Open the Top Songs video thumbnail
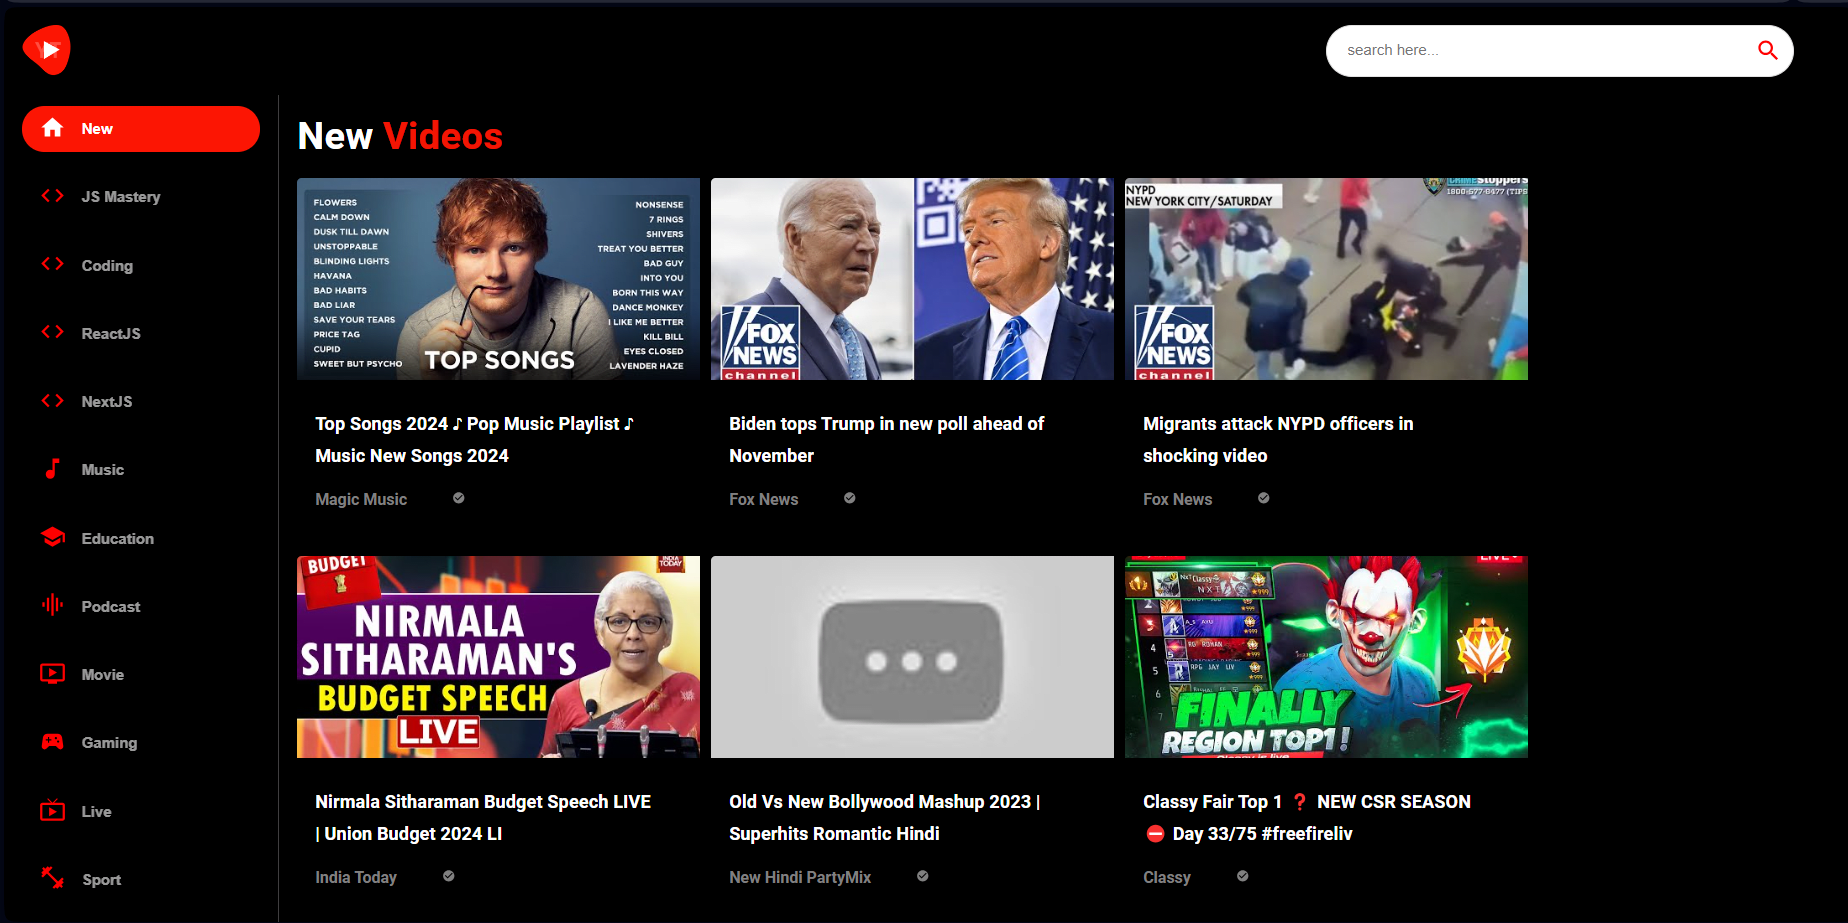Screen dimensions: 1848x923 tap(498, 279)
